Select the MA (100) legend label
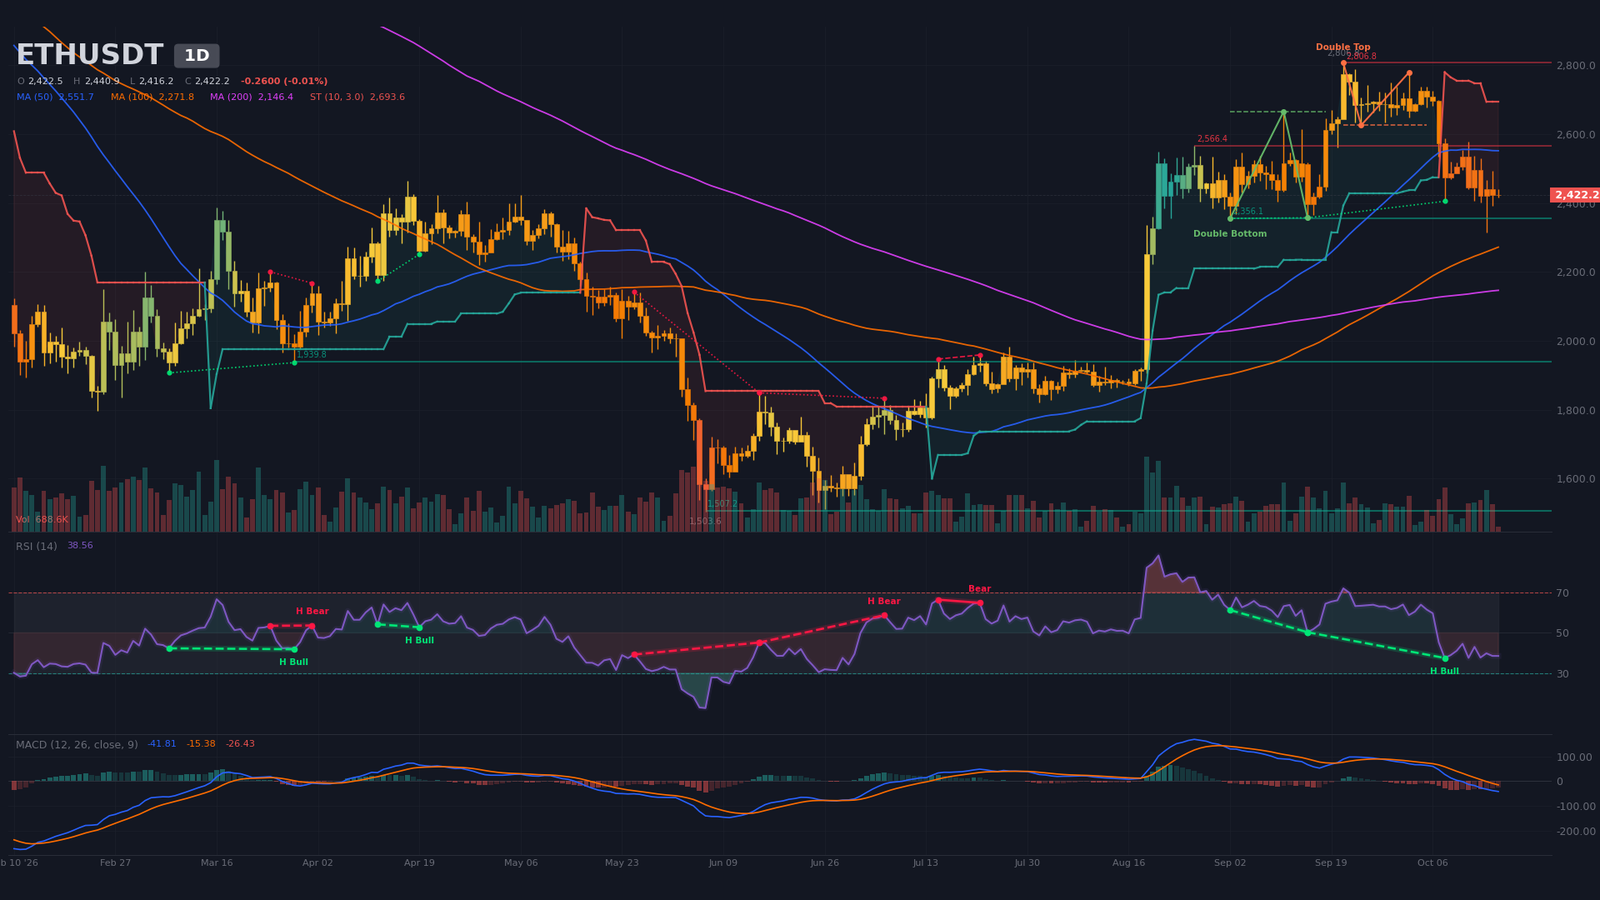This screenshot has width=1600, height=900. [132, 97]
